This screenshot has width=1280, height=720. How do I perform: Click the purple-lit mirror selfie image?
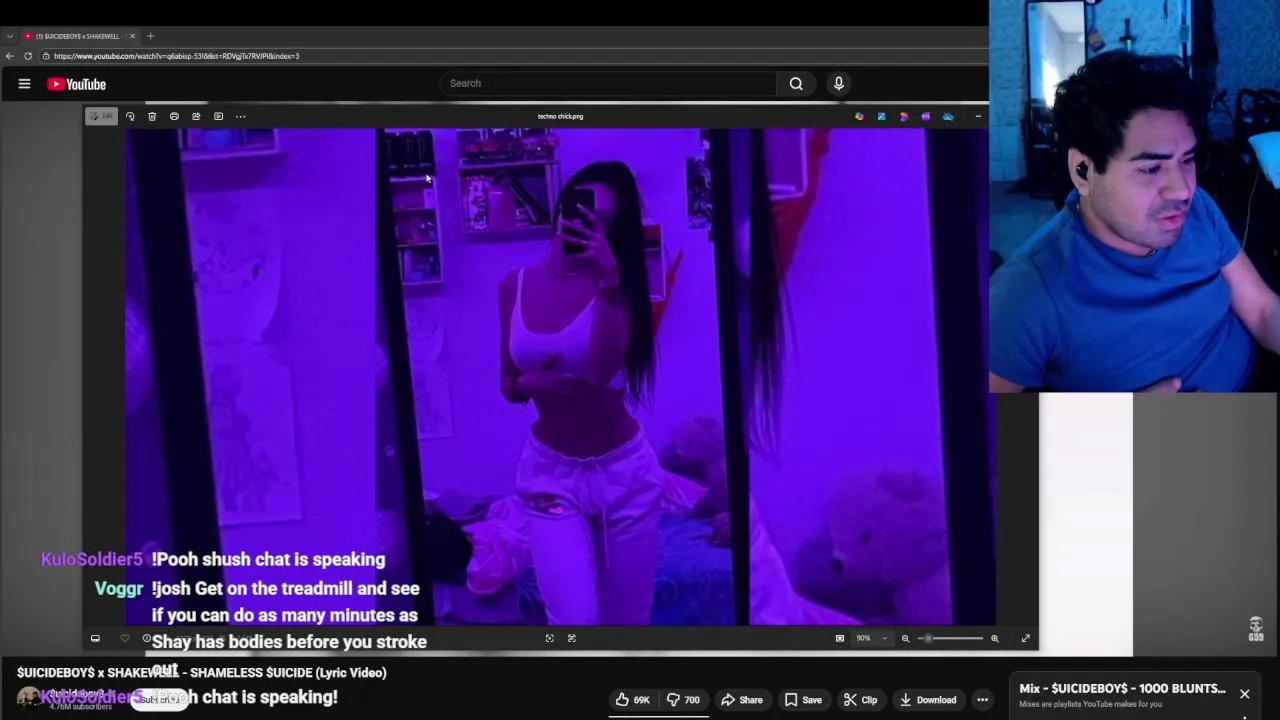pos(560,377)
